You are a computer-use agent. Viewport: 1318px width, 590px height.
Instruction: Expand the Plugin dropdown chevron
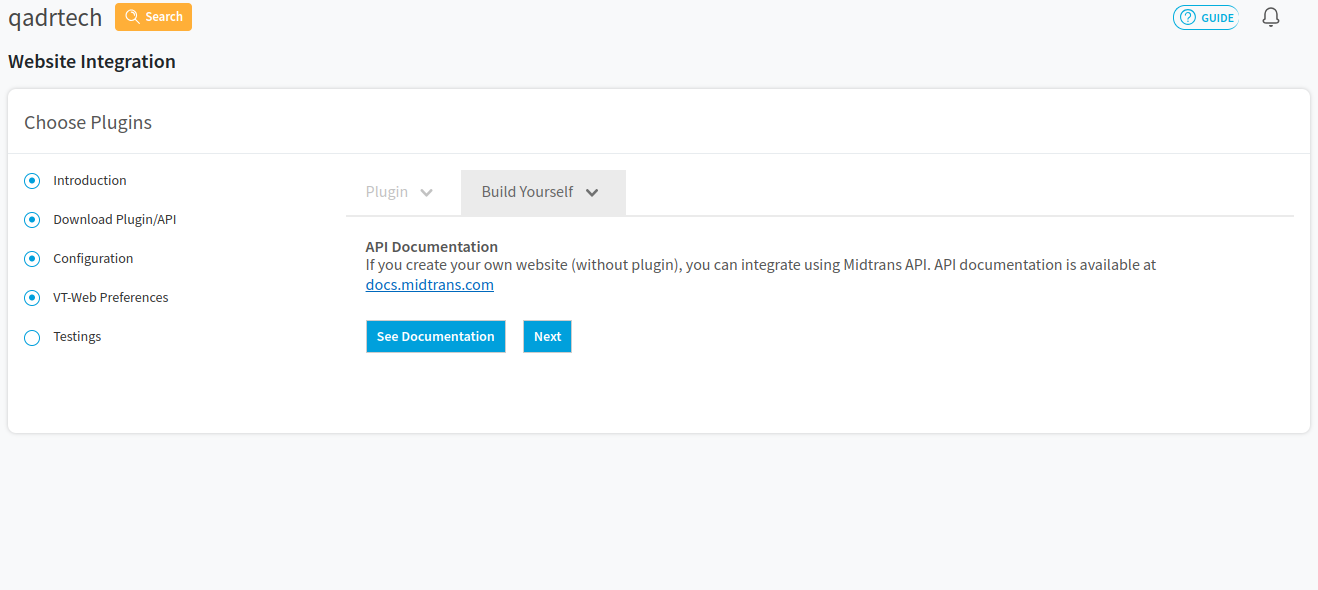427,193
